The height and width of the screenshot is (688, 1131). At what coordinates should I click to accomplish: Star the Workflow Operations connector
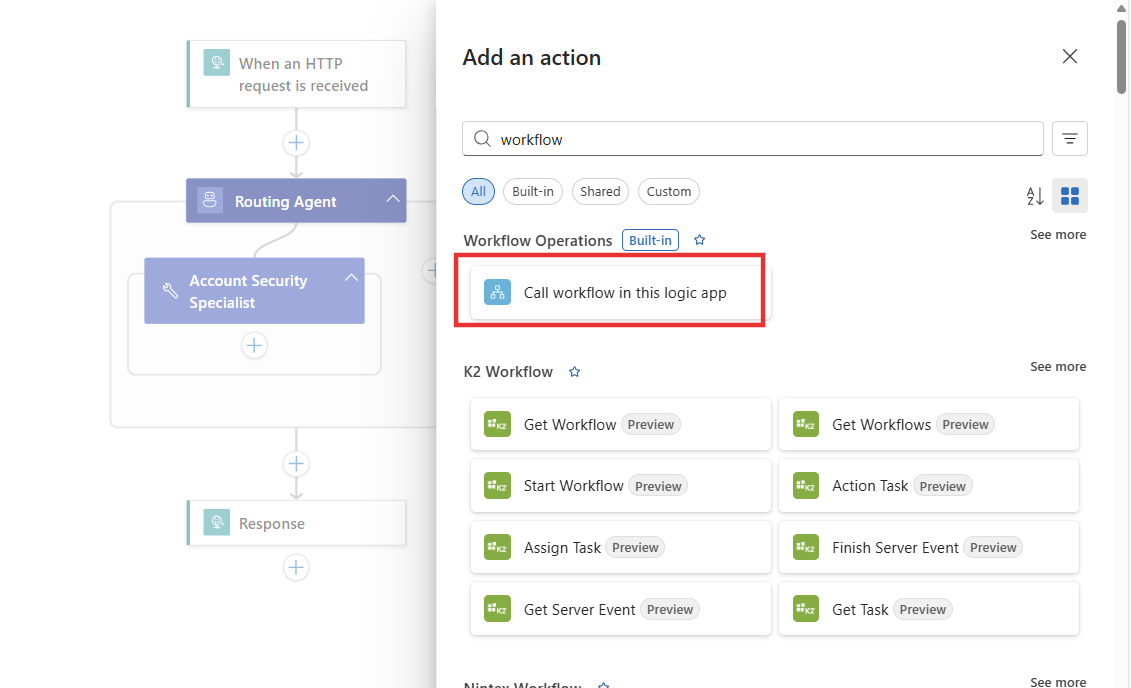click(699, 239)
